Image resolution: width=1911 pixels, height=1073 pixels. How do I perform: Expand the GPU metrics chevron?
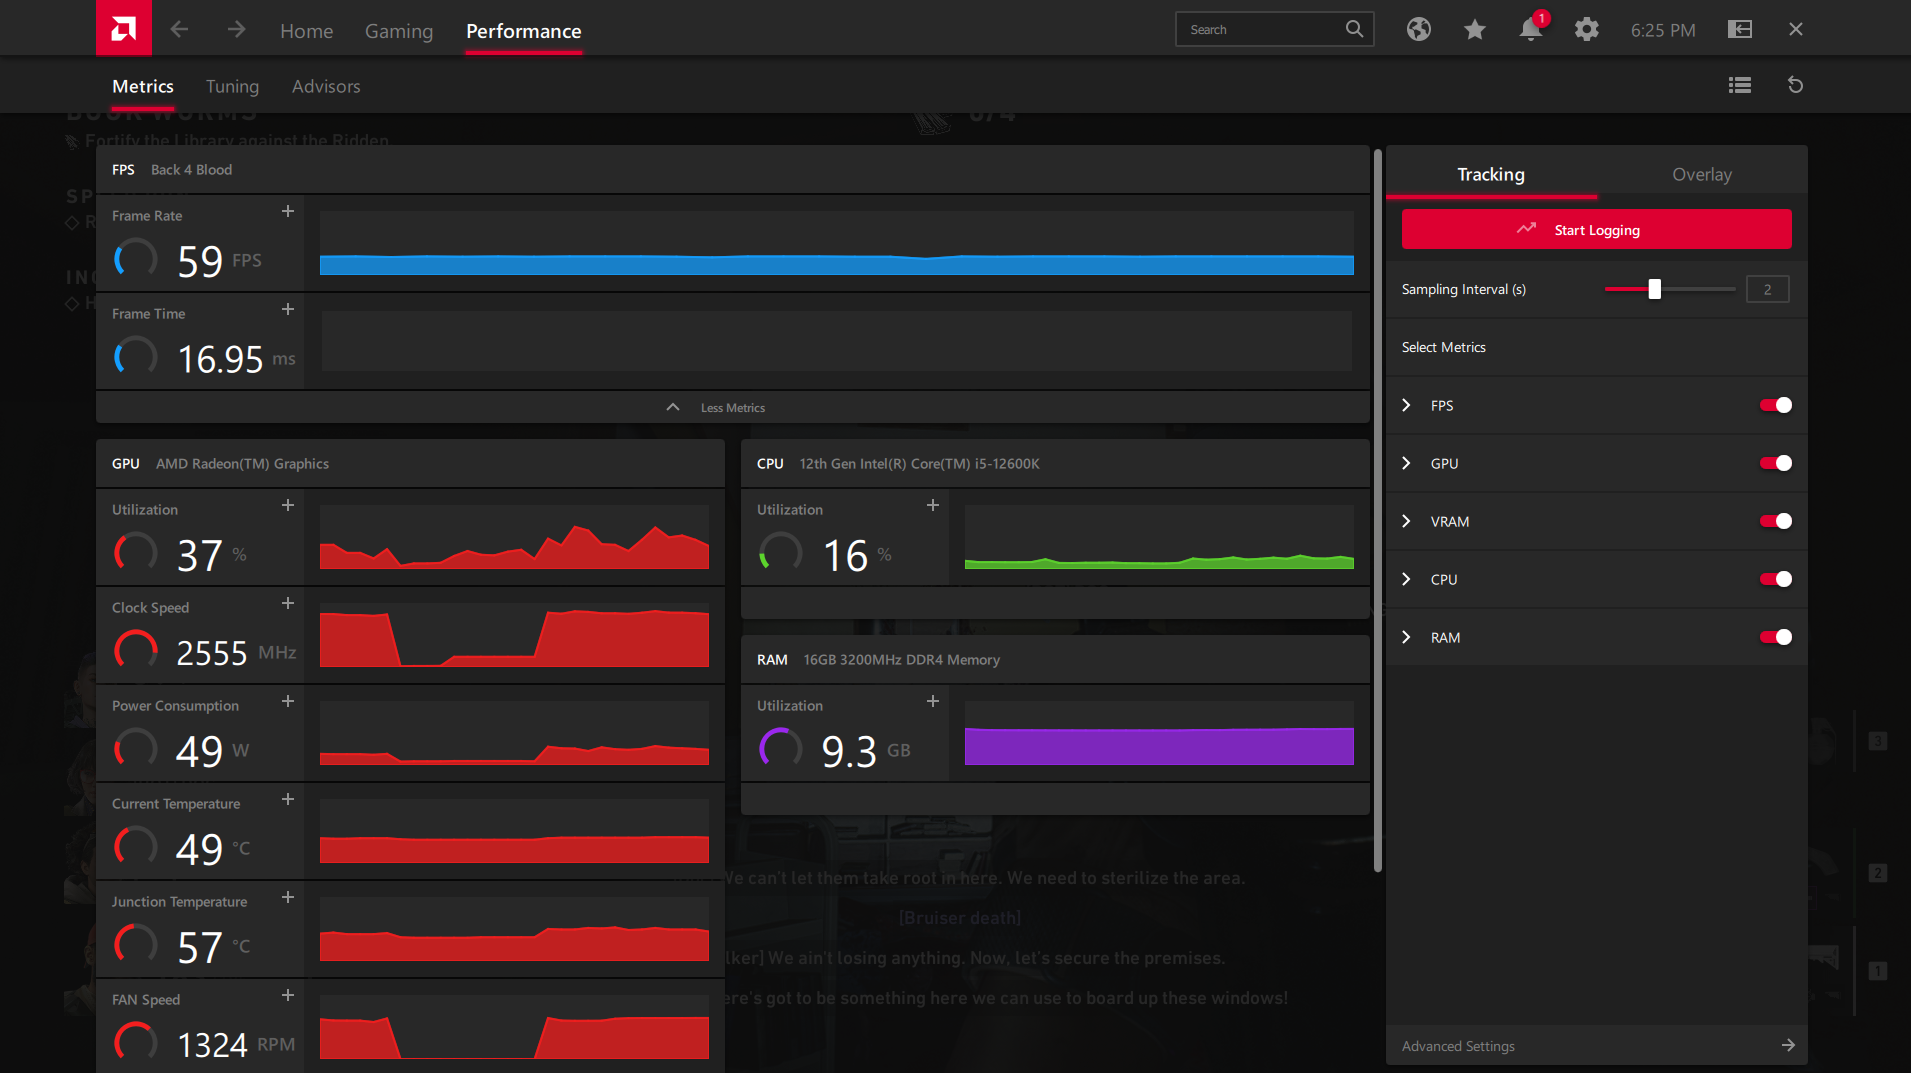[1406, 463]
